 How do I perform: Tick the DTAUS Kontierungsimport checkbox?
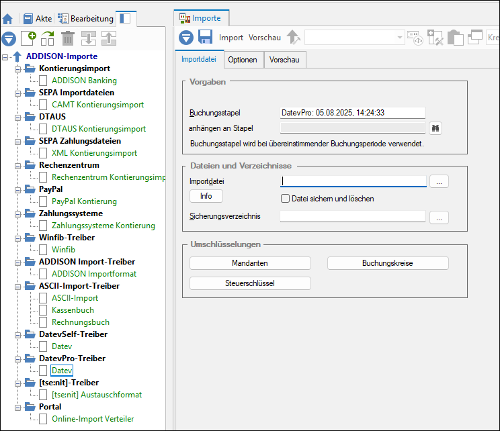click(x=43, y=129)
